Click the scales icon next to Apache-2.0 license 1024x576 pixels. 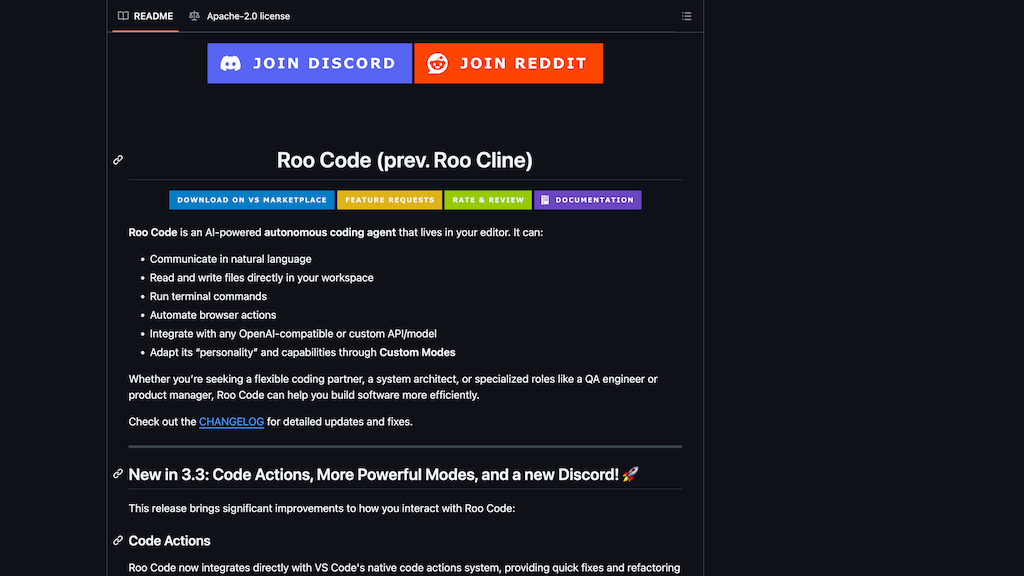coord(194,16)
